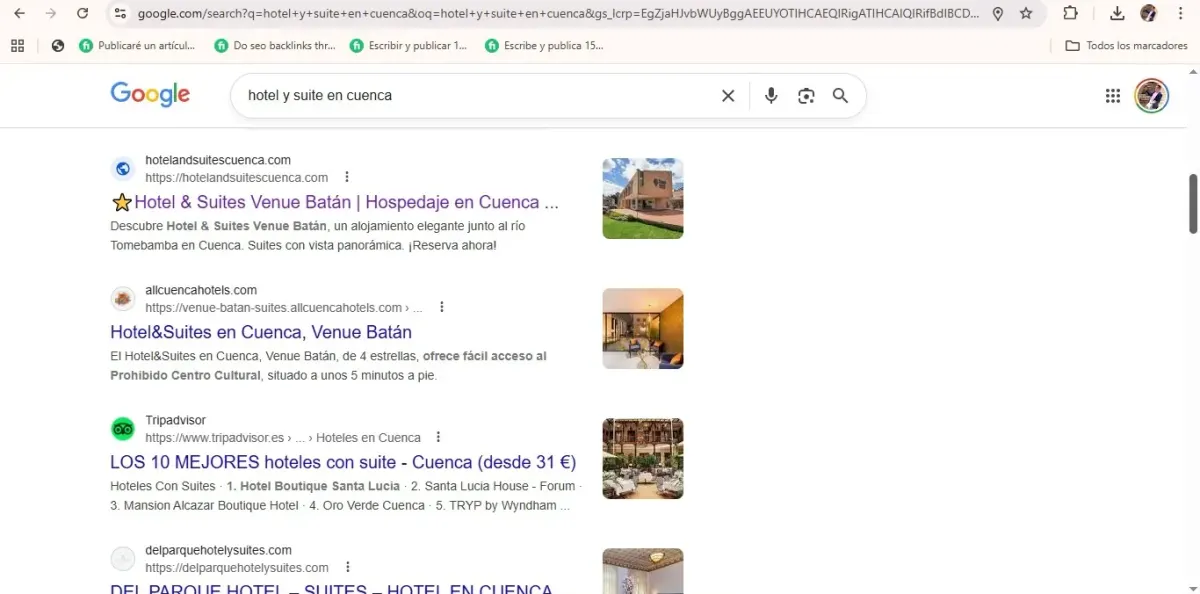Click 'https://delparquehotelysuites.com' URL text
1200x594 pixels.
tap(237, 568)
